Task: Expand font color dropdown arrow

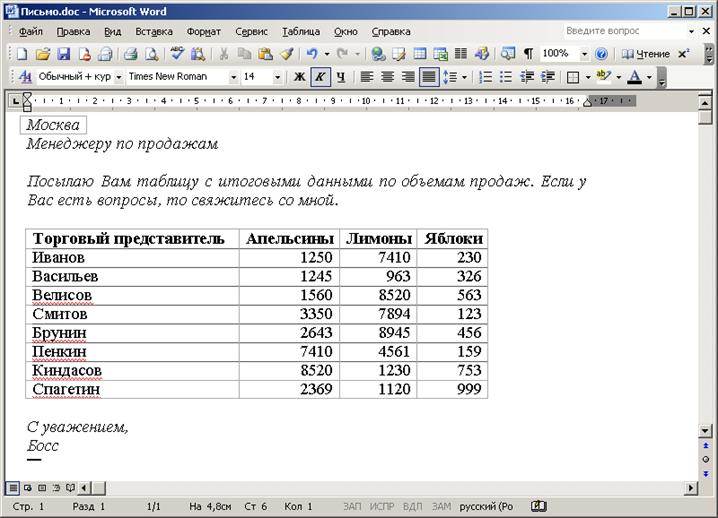Action: [649, 77]
